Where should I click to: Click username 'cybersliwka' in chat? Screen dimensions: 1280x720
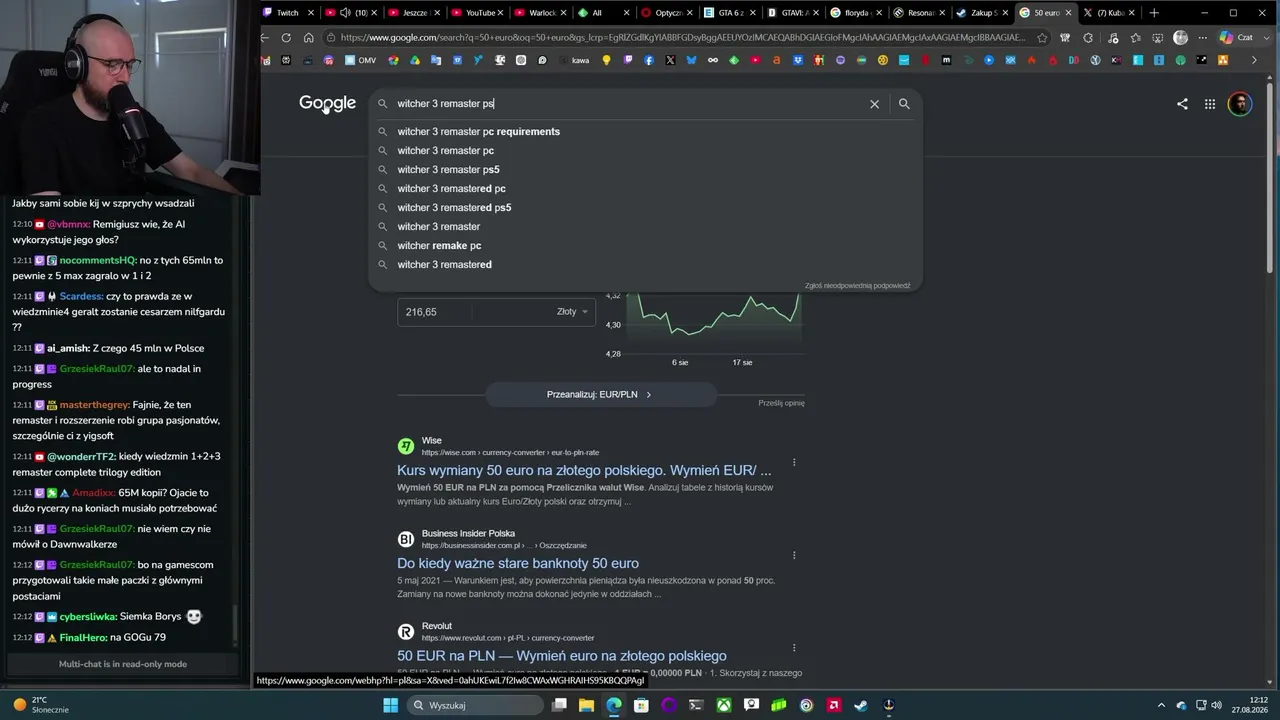pos(88,617)
